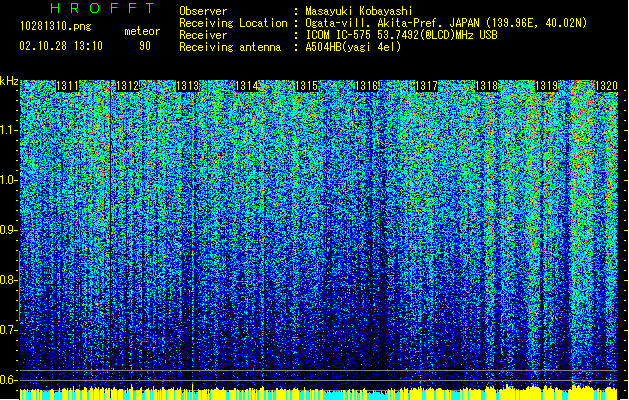Click the 1318 time marker
Screen dimensions: 629x400
point(486,86)
